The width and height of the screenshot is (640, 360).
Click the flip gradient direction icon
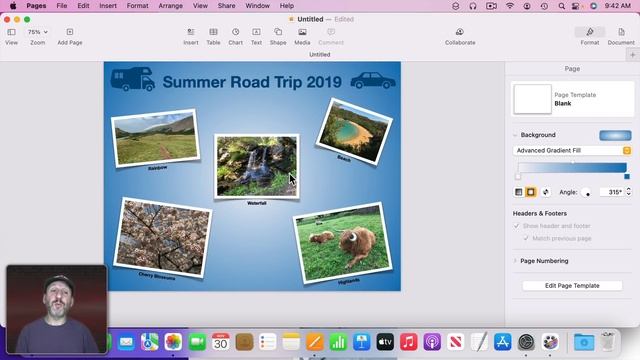point(546,192)
